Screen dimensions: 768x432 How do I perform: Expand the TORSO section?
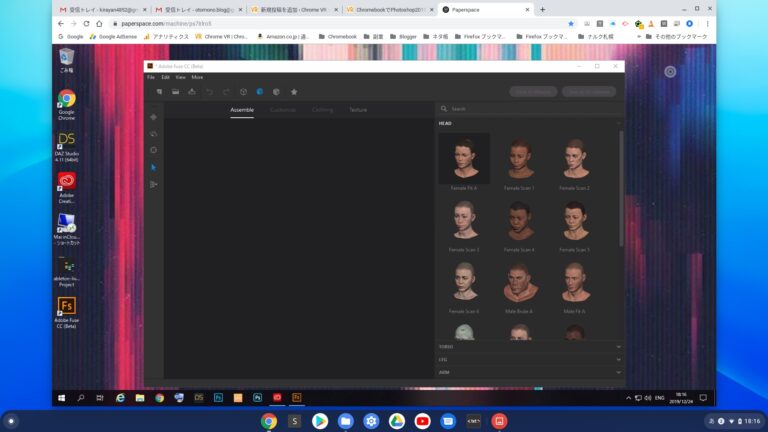pos(529,346)
